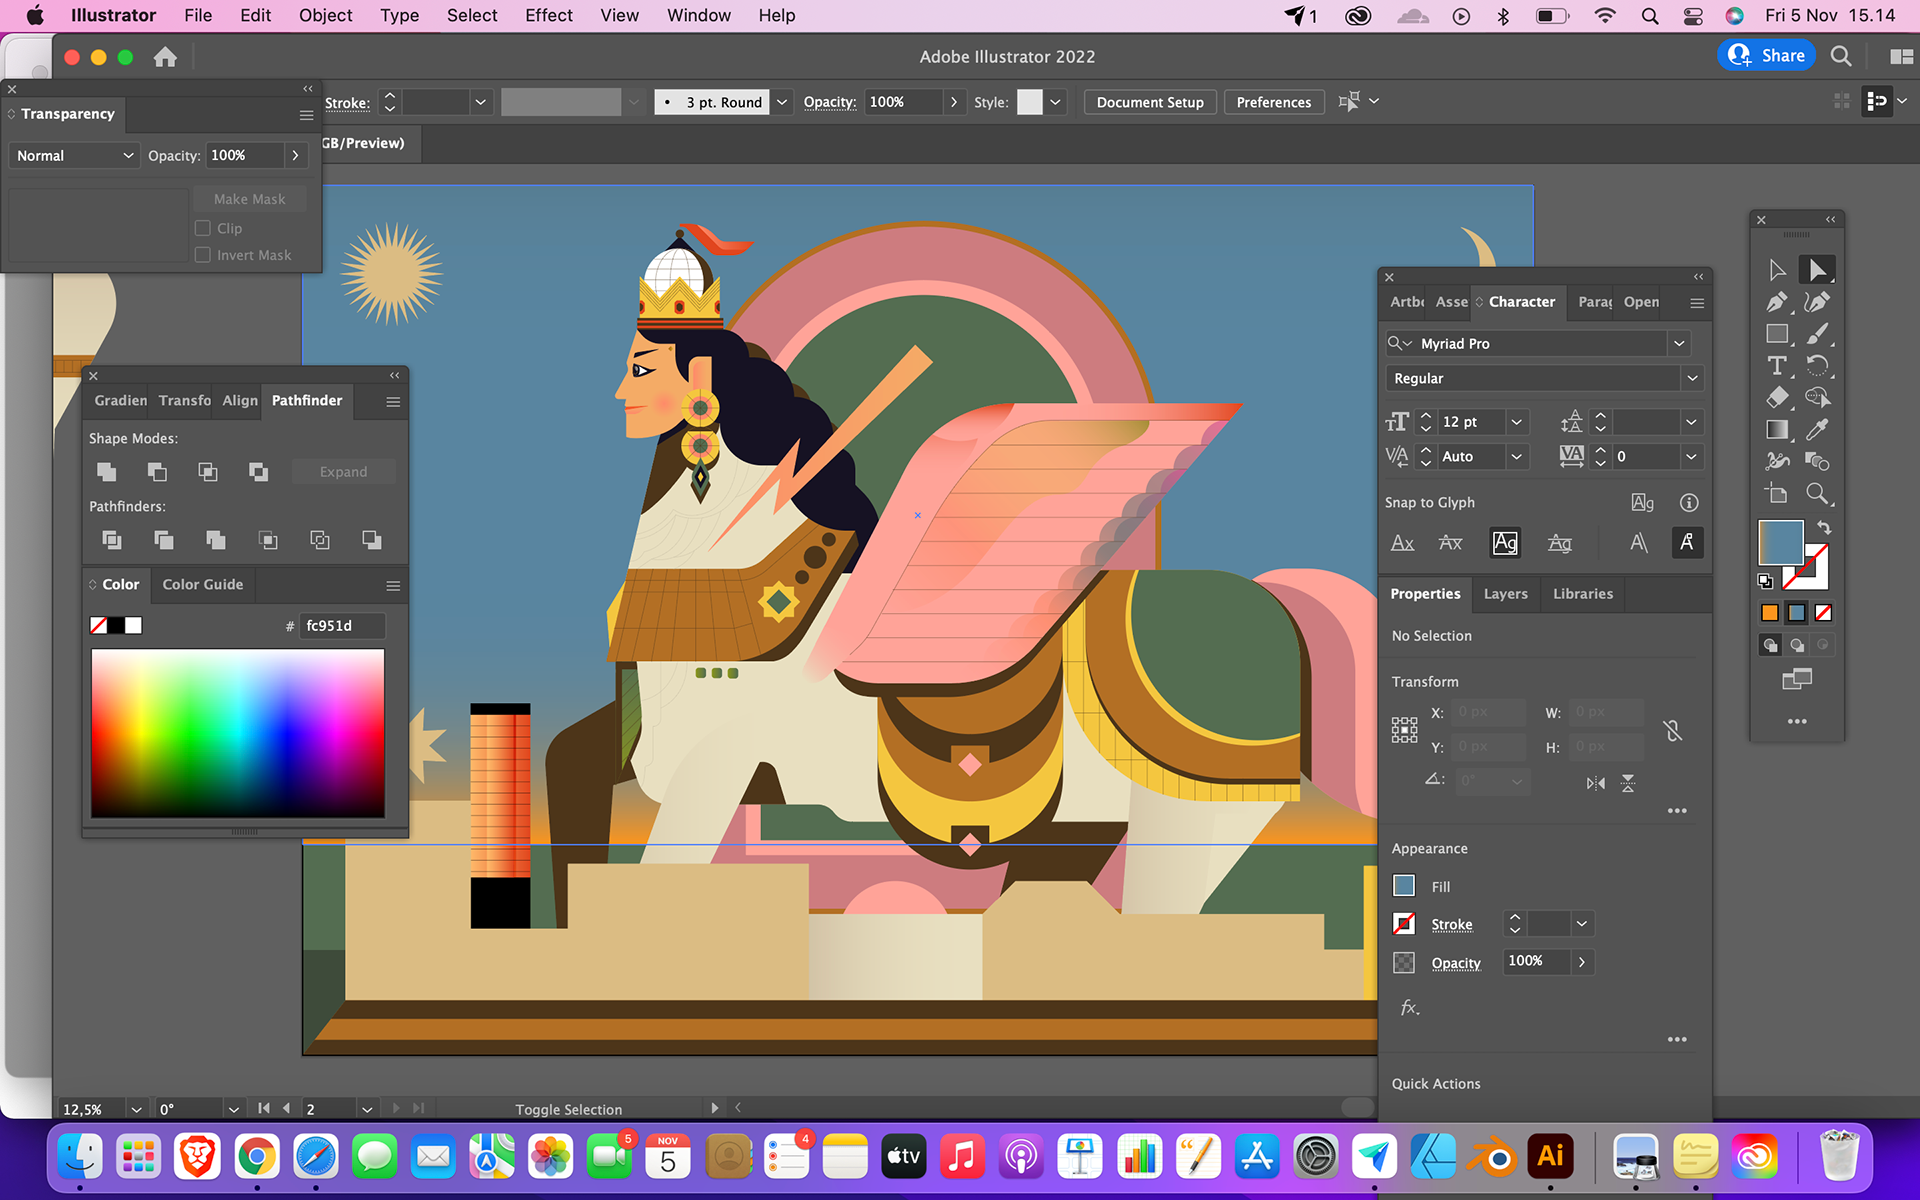Check the Invert Mask option
This screenshot has width=1920, height=1200.
[203, 255]
